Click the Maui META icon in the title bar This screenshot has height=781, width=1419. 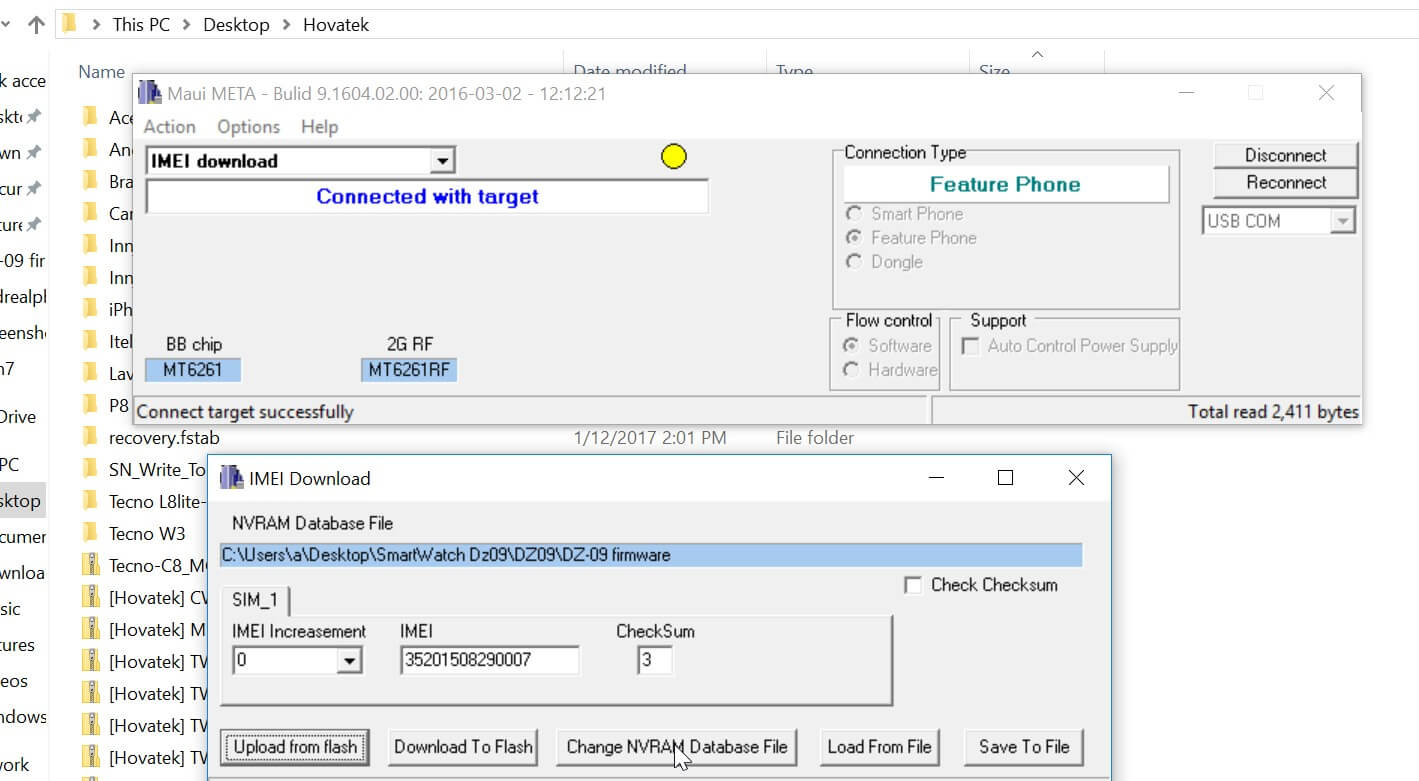tap(148, 91)
